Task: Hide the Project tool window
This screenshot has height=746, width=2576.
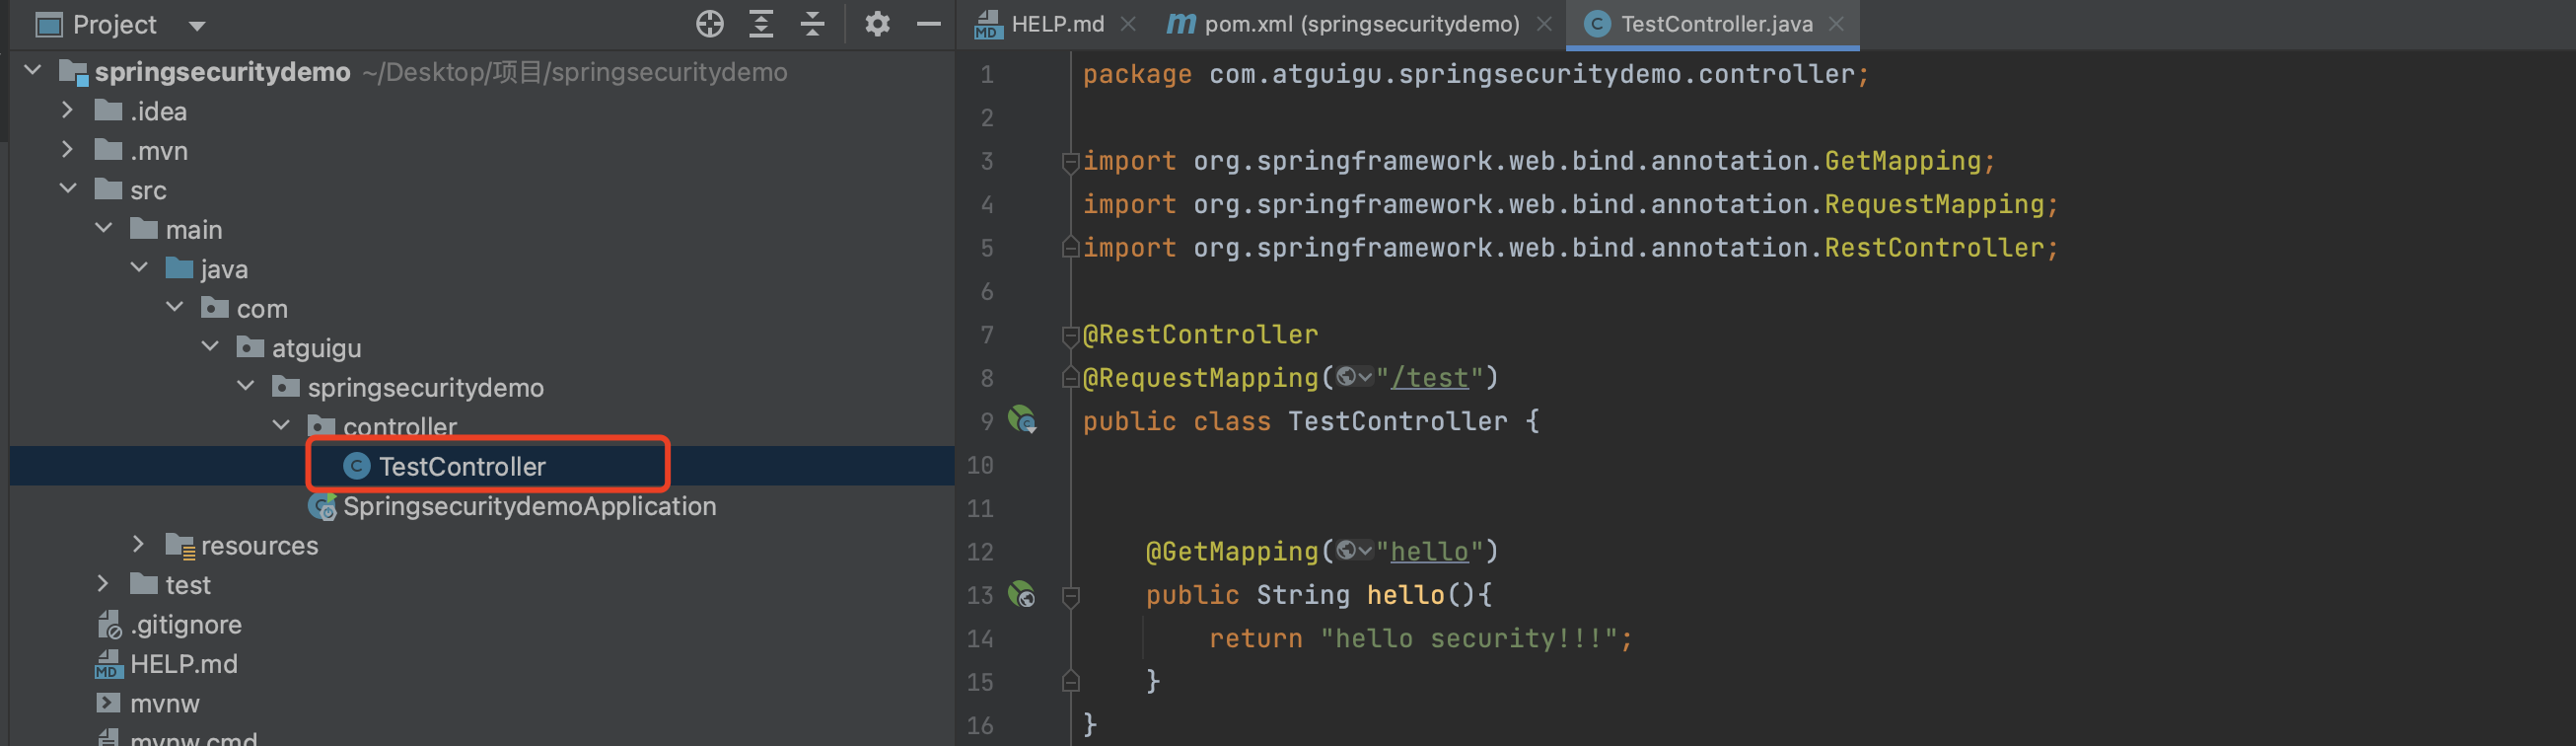Action: tap(928, 24)
